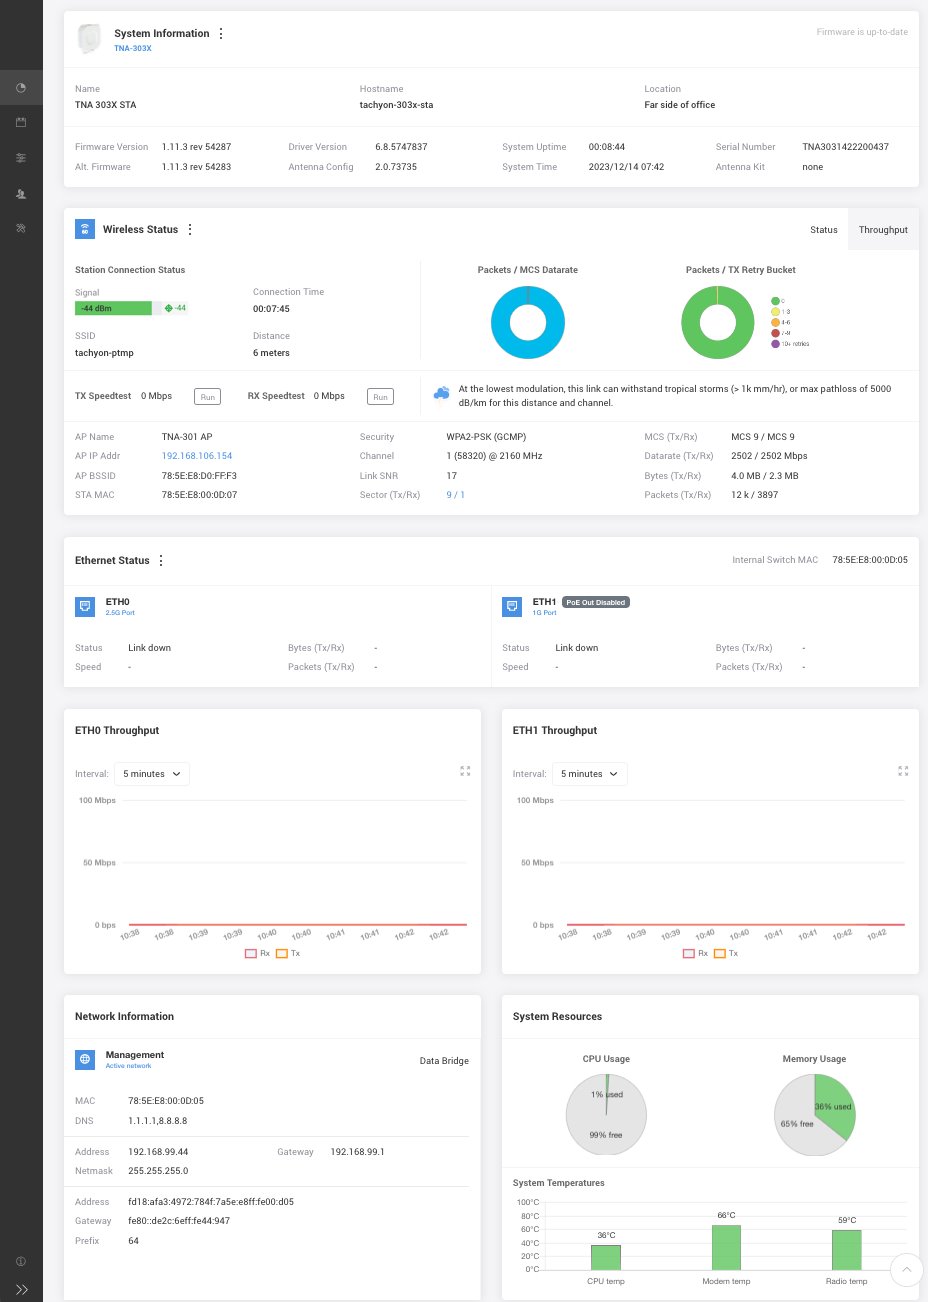
Task: Click the user account icon in the sidebar
Action: click(x=21, y=194)
